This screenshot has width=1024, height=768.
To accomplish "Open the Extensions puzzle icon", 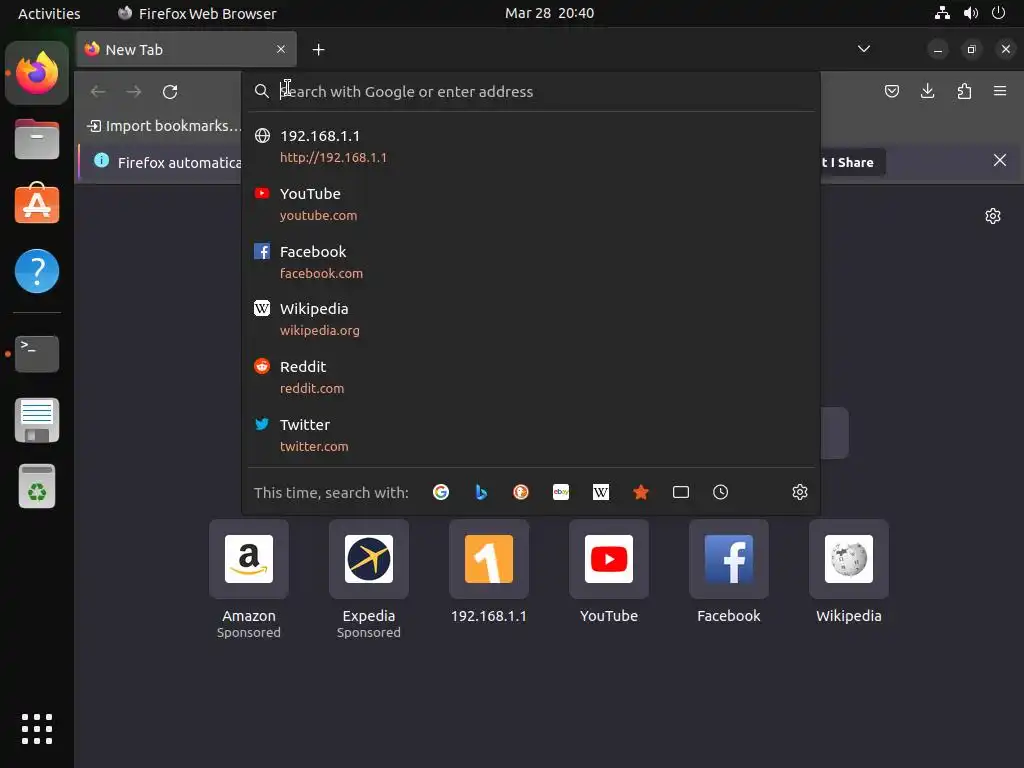I will pos(964,91).
